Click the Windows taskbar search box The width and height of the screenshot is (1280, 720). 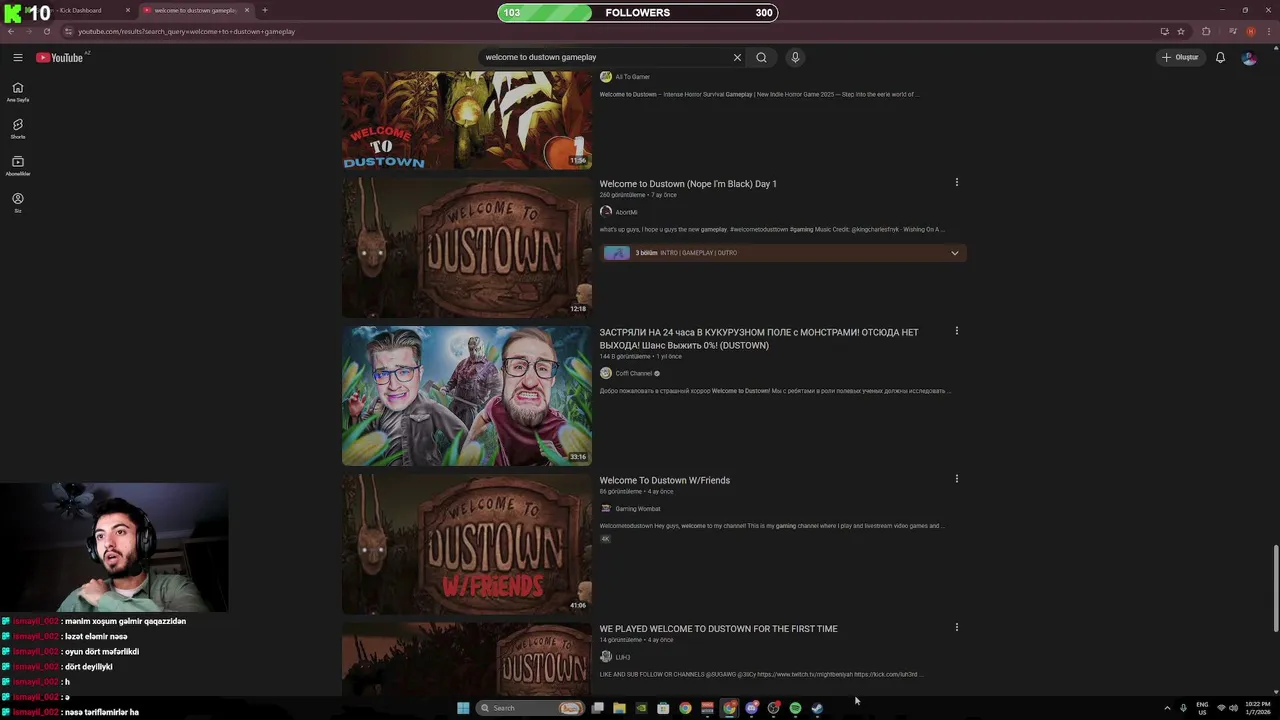coord(530,708)
